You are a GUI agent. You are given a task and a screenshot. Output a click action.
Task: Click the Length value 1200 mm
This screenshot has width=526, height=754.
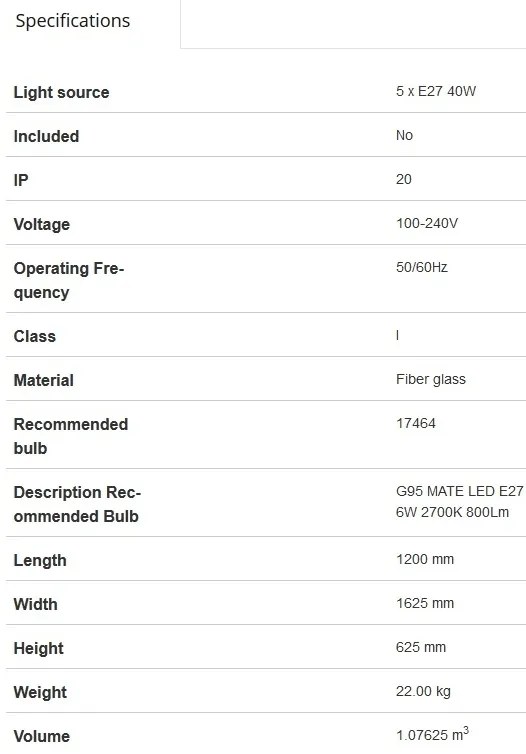click(425, 559)
